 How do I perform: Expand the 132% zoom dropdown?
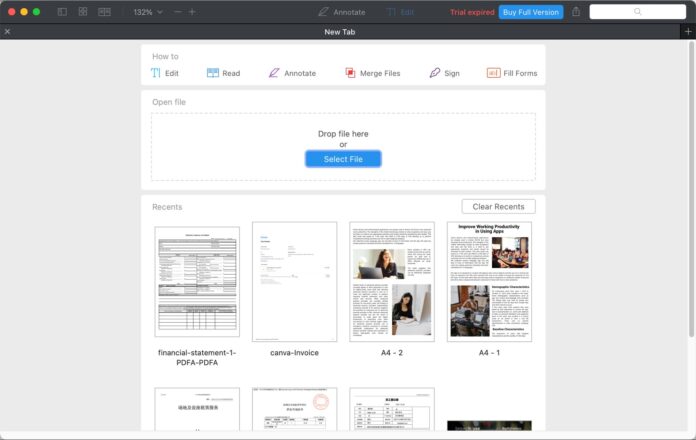[148, 12]
